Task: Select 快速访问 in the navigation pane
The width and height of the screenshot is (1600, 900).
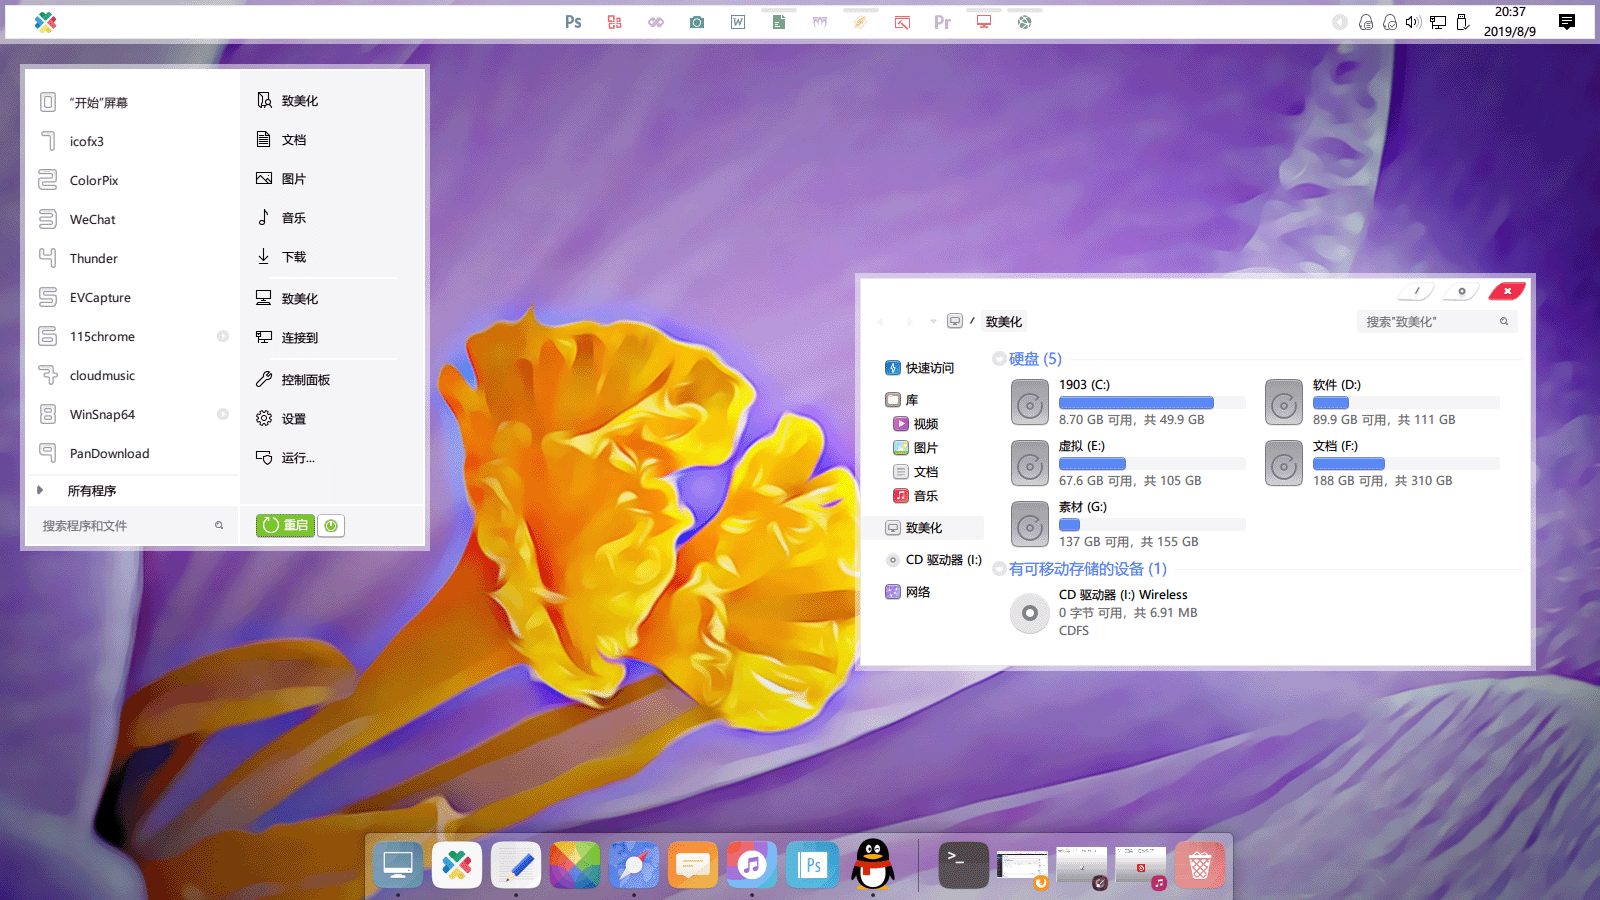Action: click(x=929, y=368)
